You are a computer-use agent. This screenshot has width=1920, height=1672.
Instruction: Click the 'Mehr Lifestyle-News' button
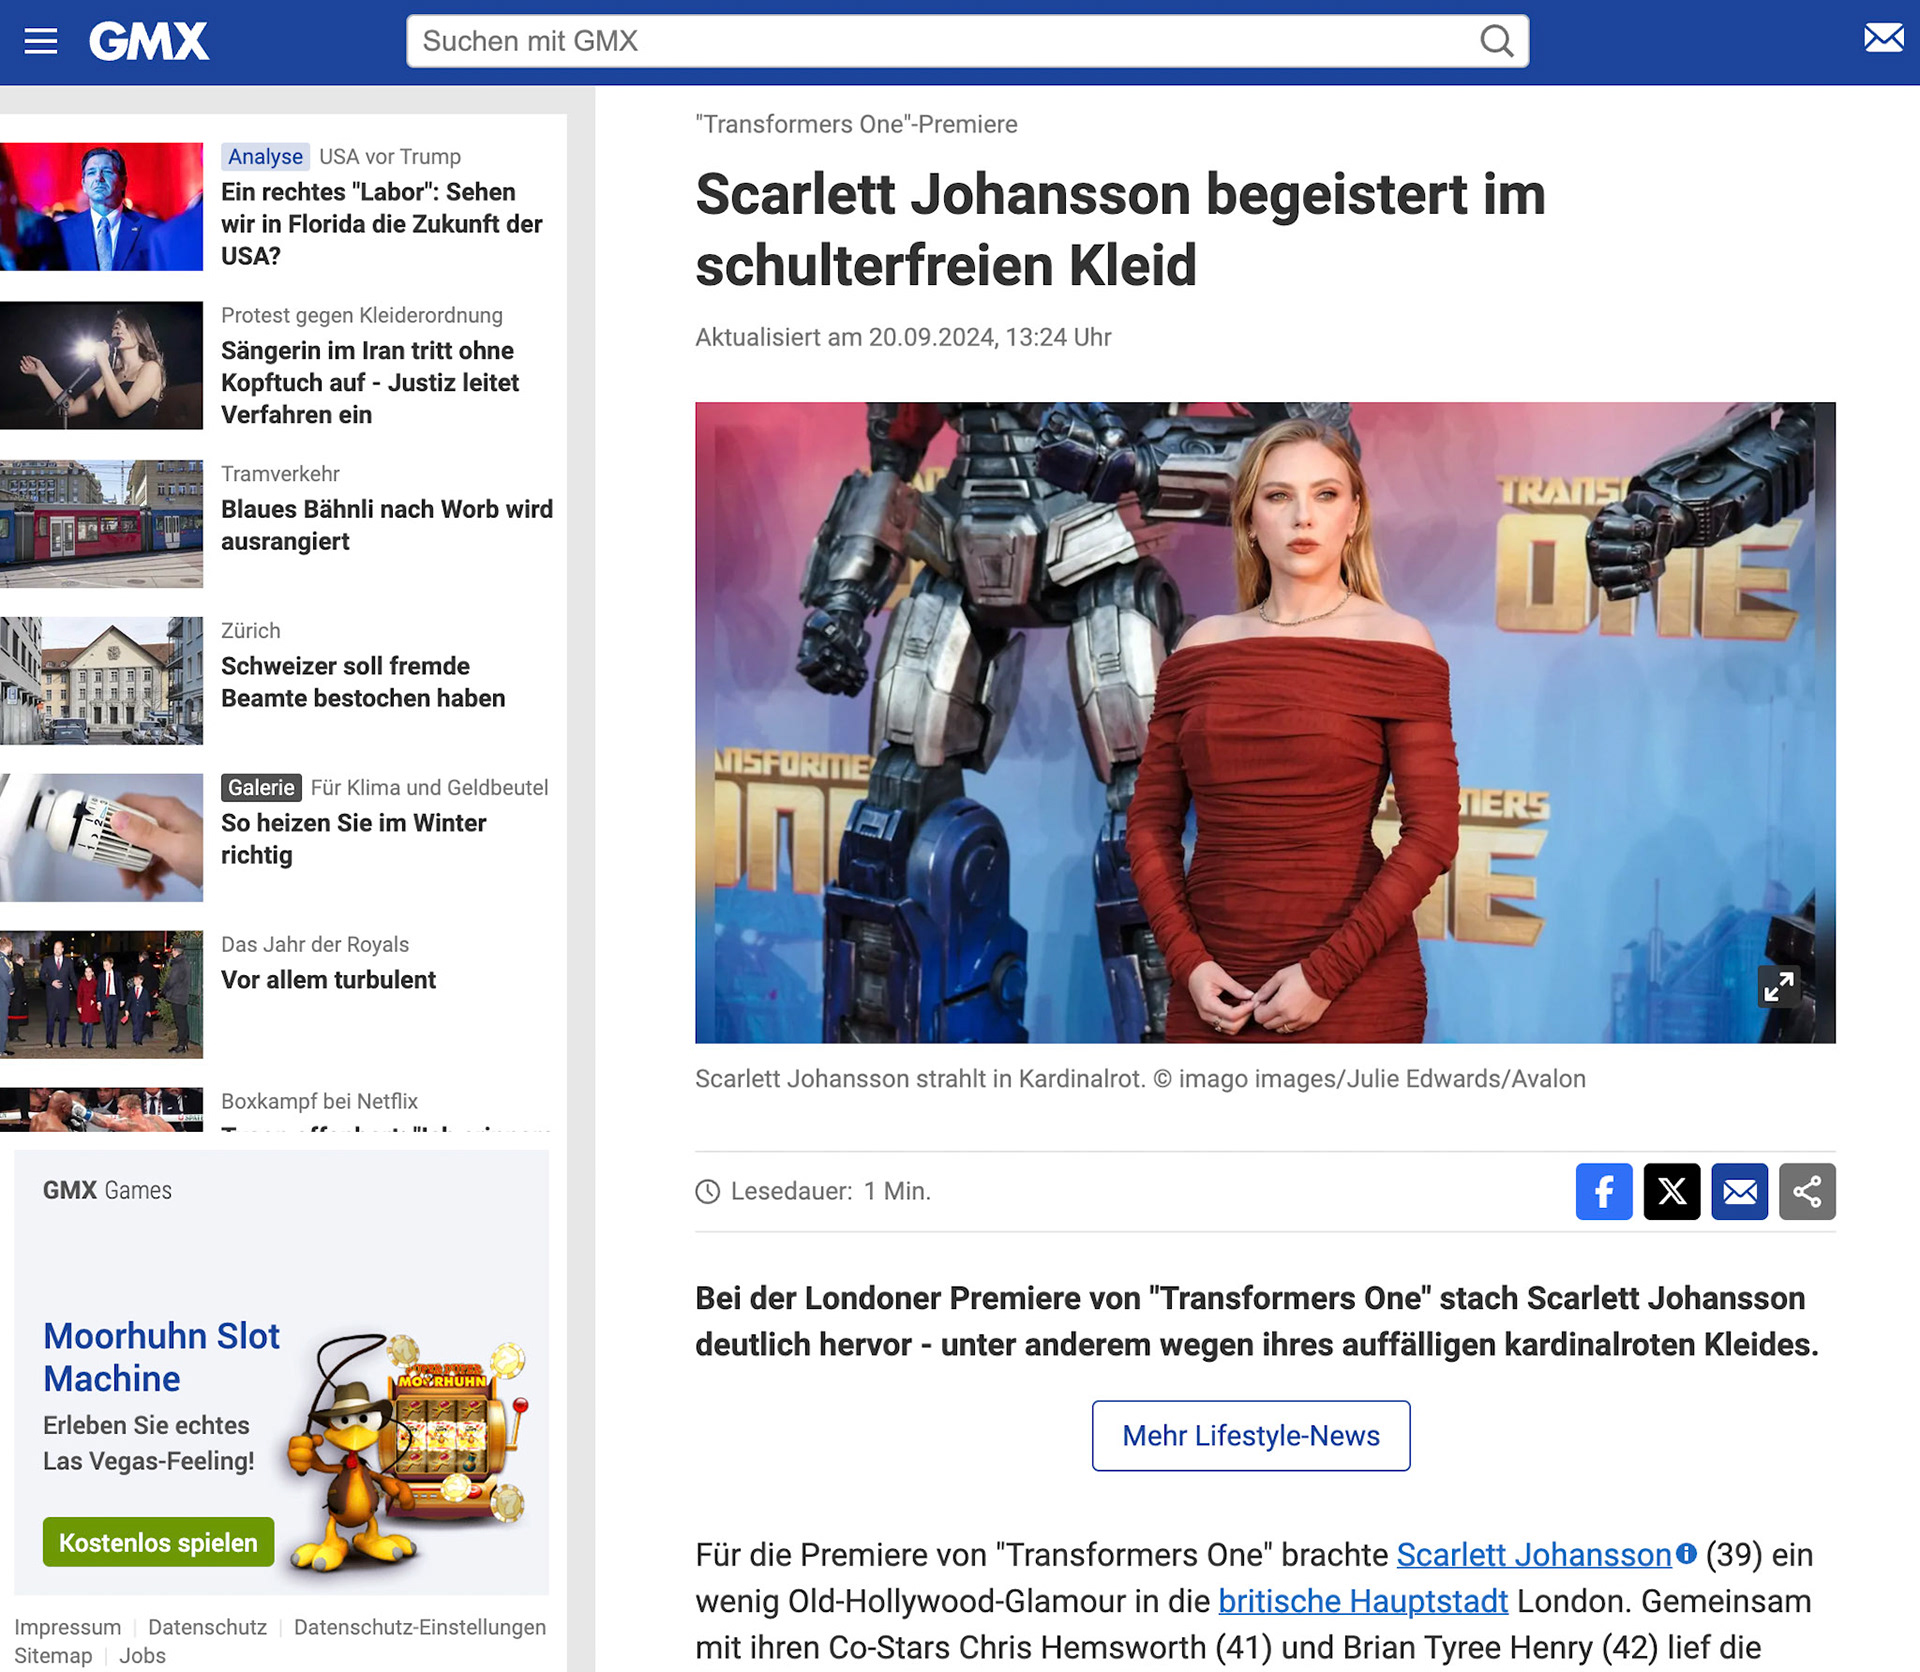(1250, 1435)
